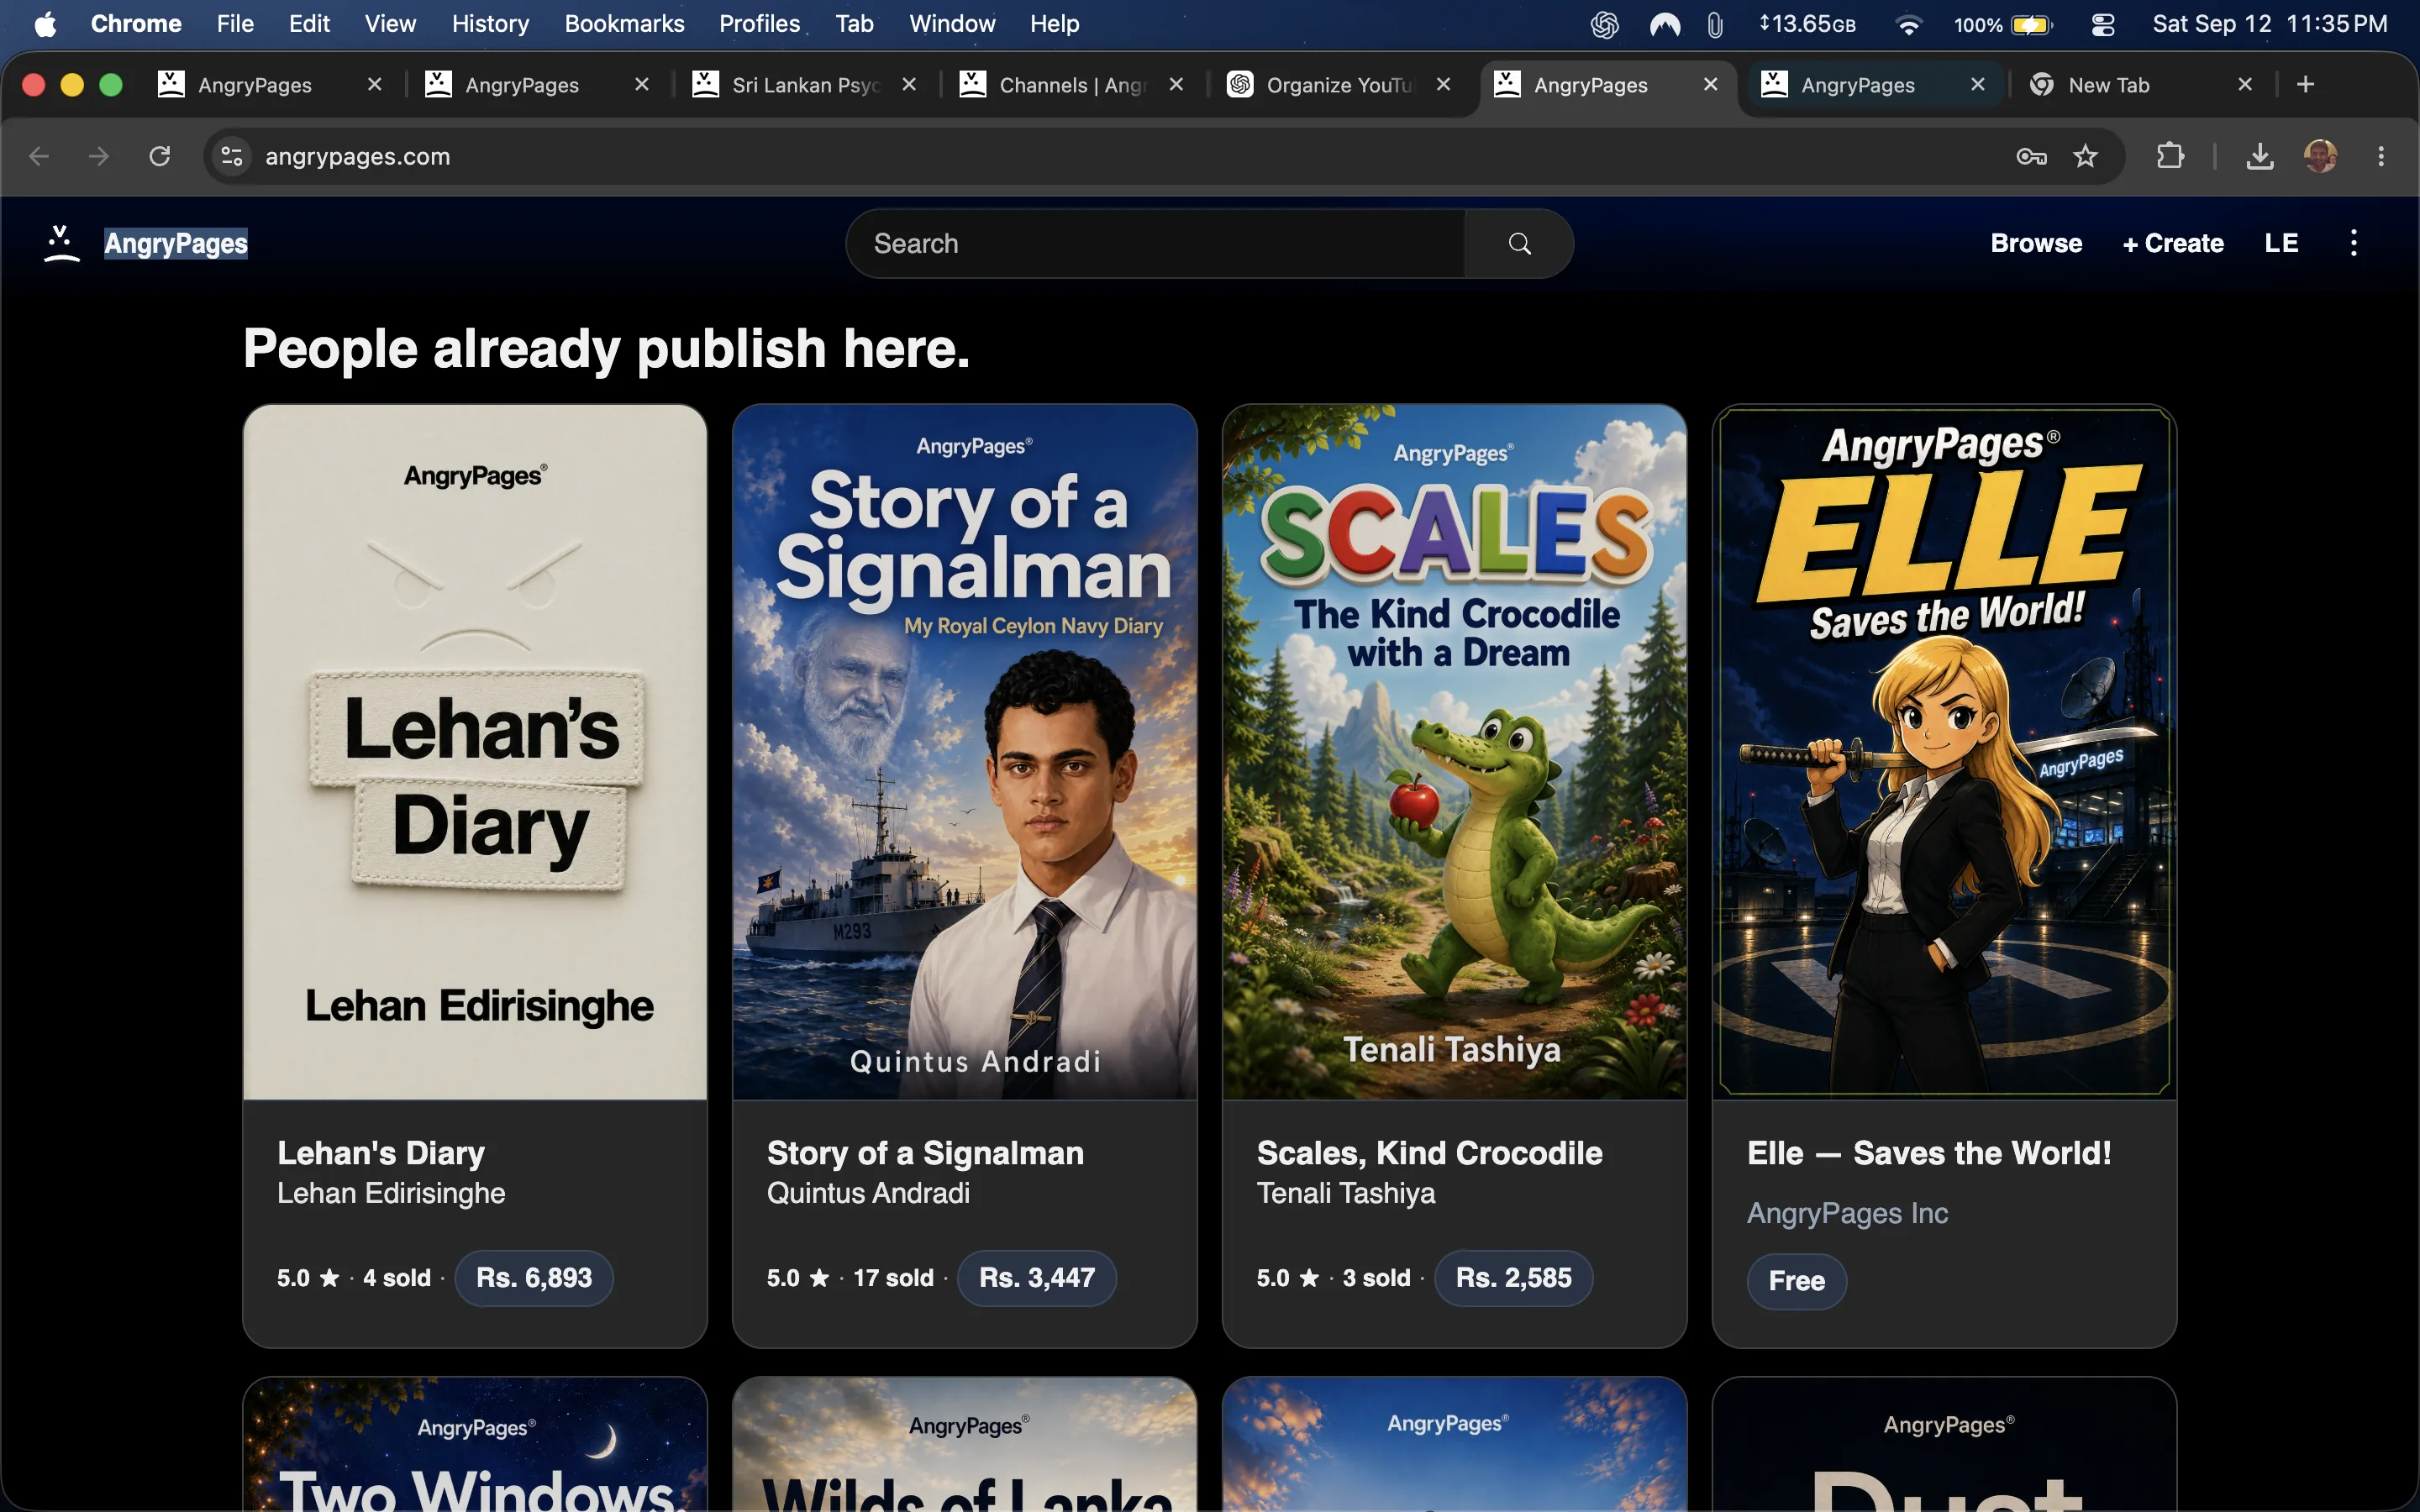This screenshot has width=2420, height=1512.
Task: Click the Rs. 3,447 price button
Action: (1037, 1278)
